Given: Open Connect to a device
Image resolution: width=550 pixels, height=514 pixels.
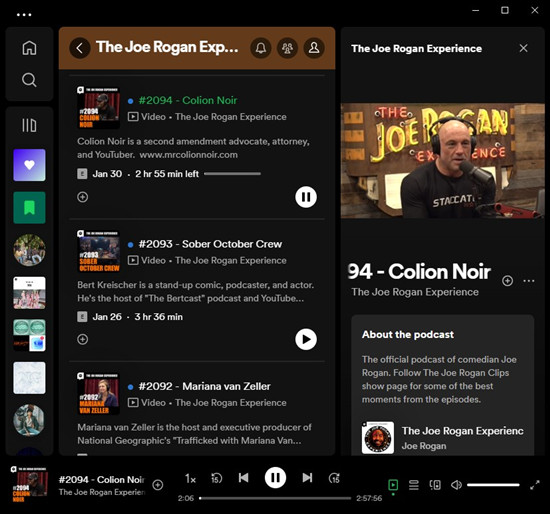Looking at the screenshot, I should 435,485.
